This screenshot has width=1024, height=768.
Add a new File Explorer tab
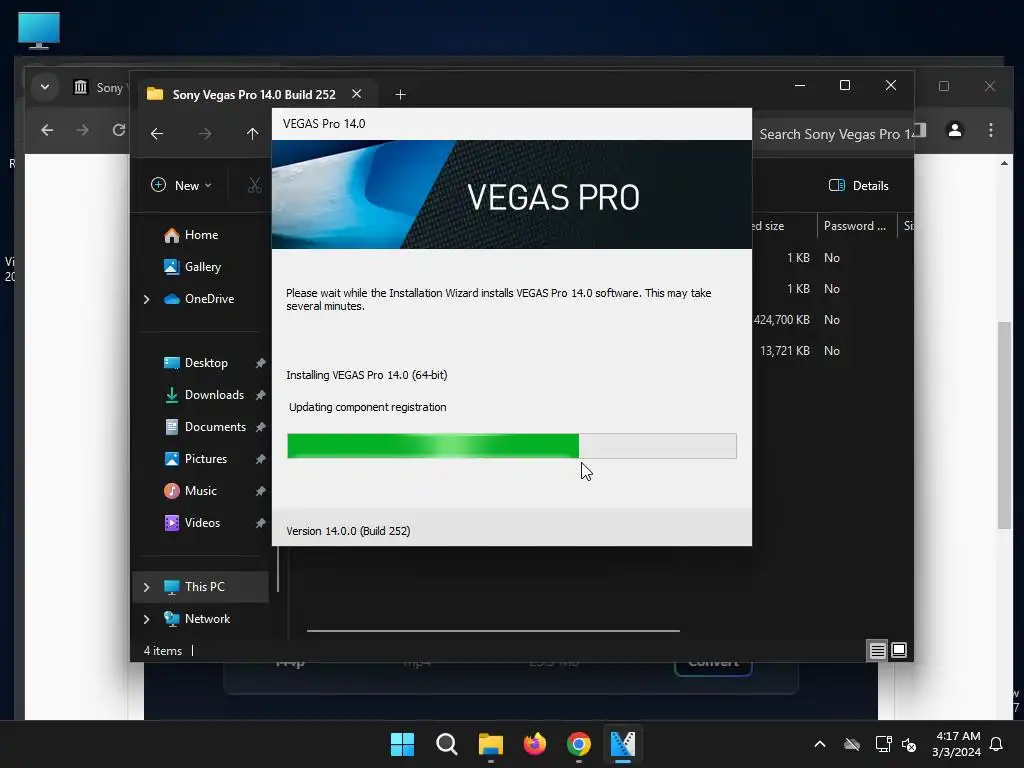point(400,95)
